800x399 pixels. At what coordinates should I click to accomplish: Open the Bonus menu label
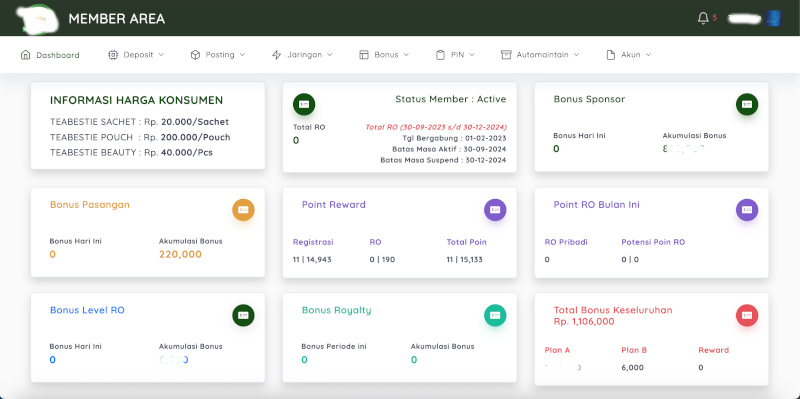[386, 55]
